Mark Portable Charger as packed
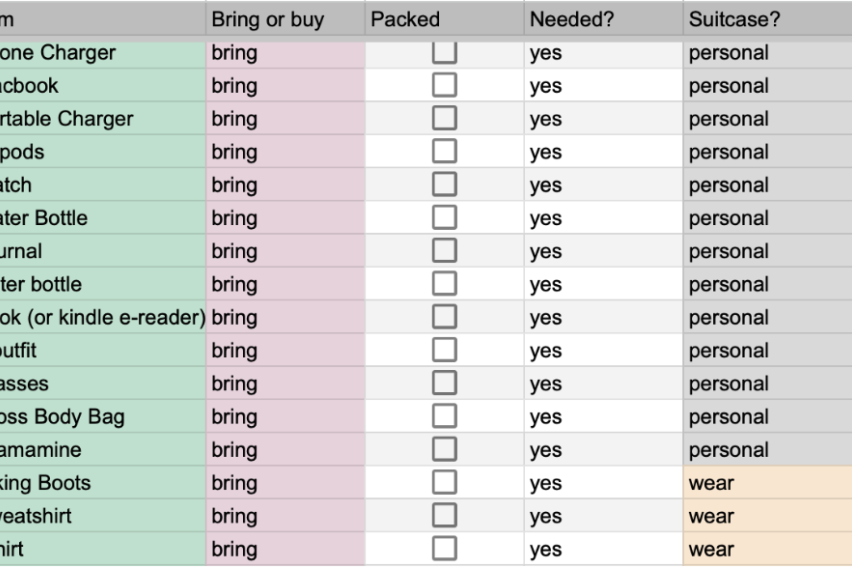 click(444, 119)
